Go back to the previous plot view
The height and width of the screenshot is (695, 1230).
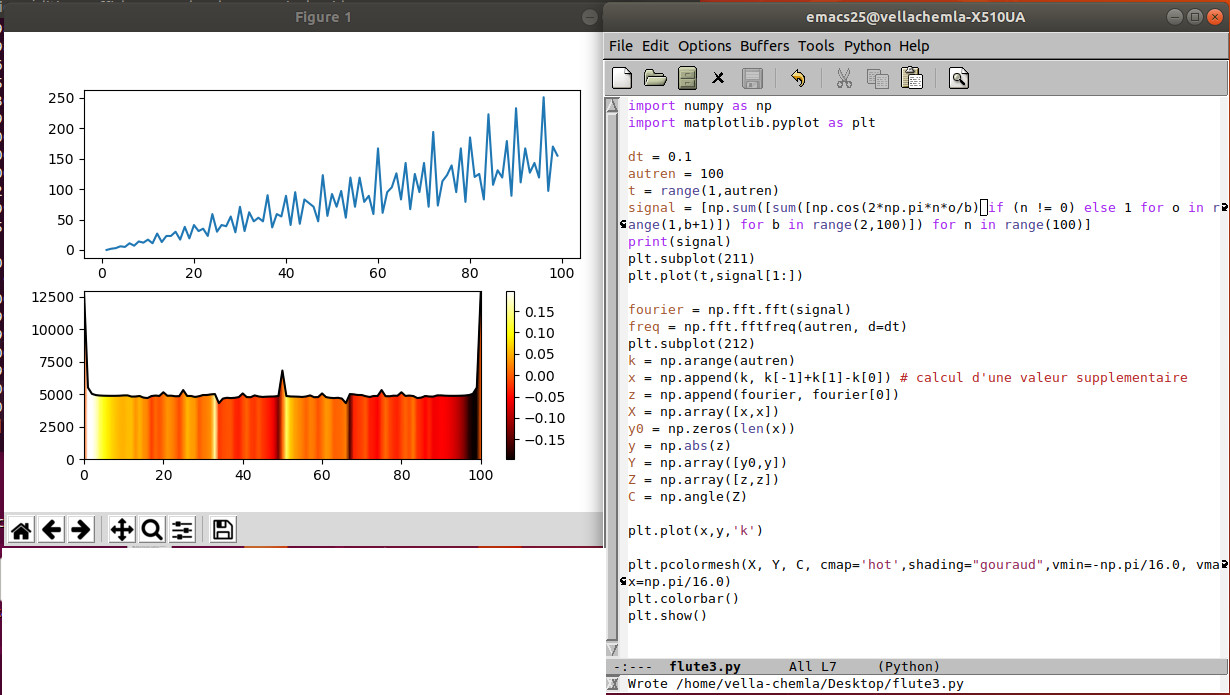50,530
